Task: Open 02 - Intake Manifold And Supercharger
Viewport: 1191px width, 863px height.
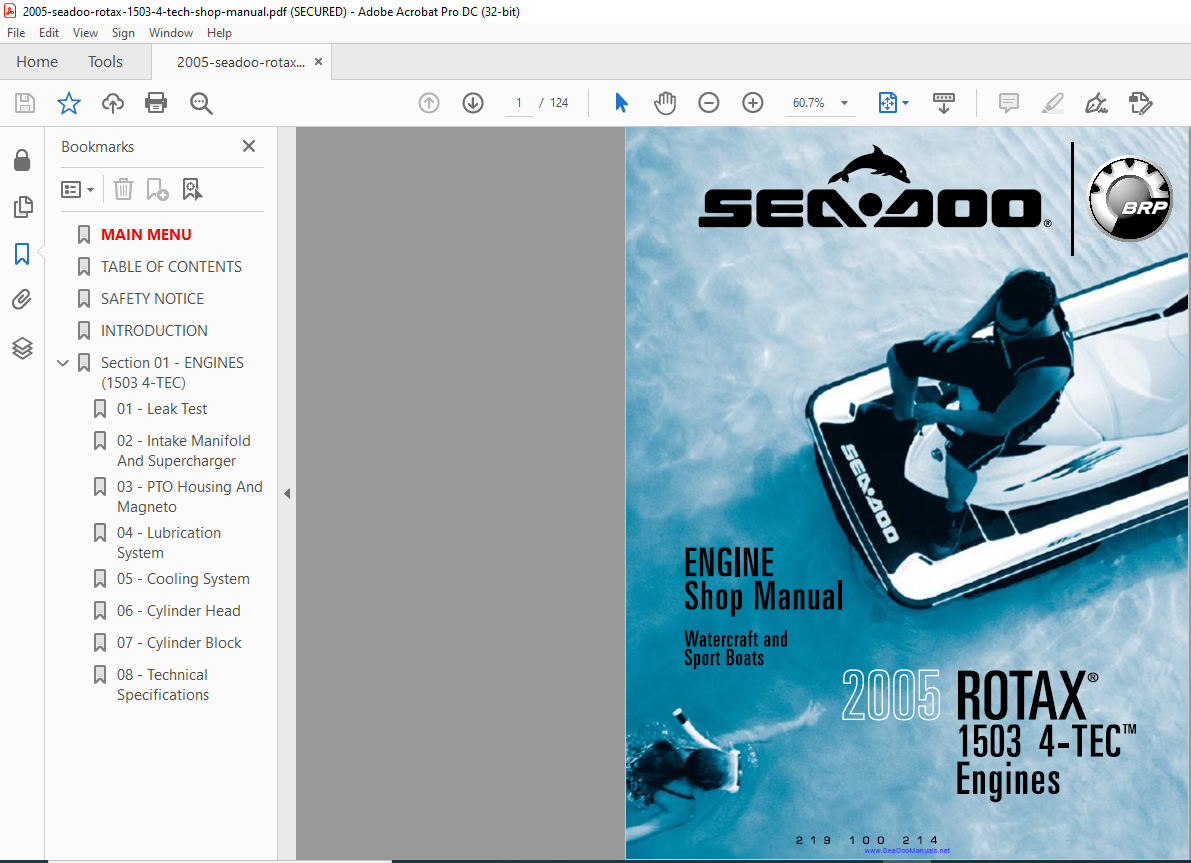Action: pos(184,450)
